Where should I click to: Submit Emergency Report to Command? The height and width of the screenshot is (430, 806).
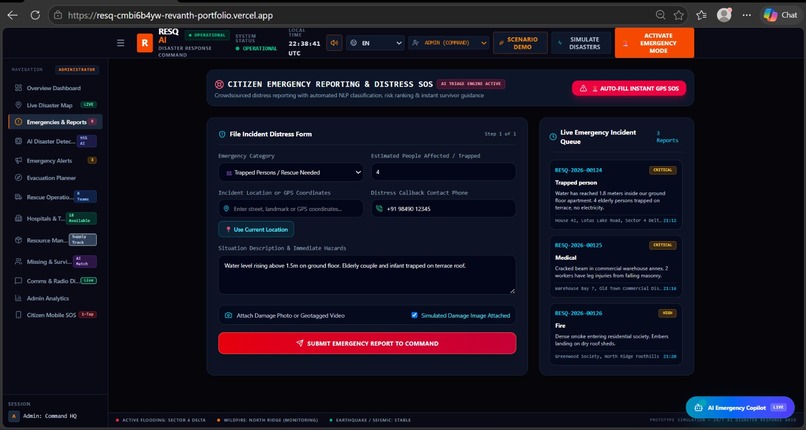click(367, 343)
